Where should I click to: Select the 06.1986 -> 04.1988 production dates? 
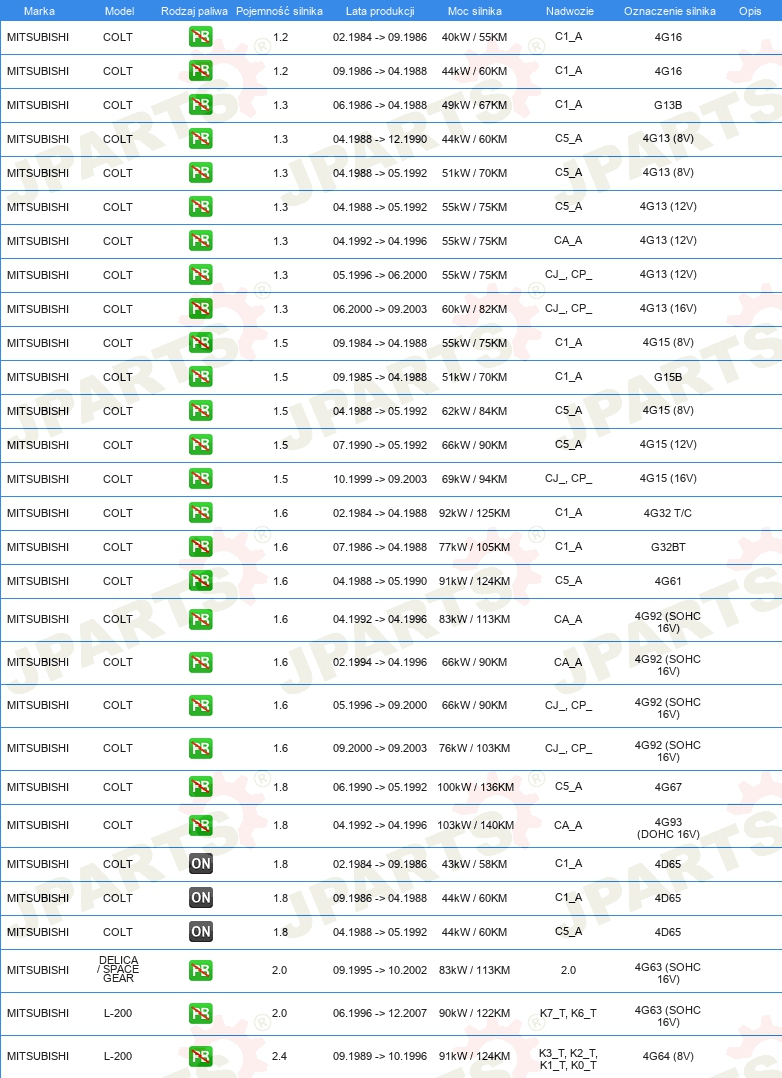(x=380, y=105)
